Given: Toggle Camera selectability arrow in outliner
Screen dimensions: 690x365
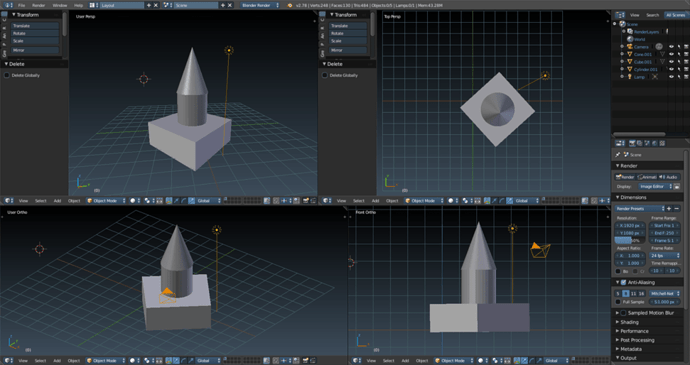Looking at the screenshot, I should [x=679, y=47].
